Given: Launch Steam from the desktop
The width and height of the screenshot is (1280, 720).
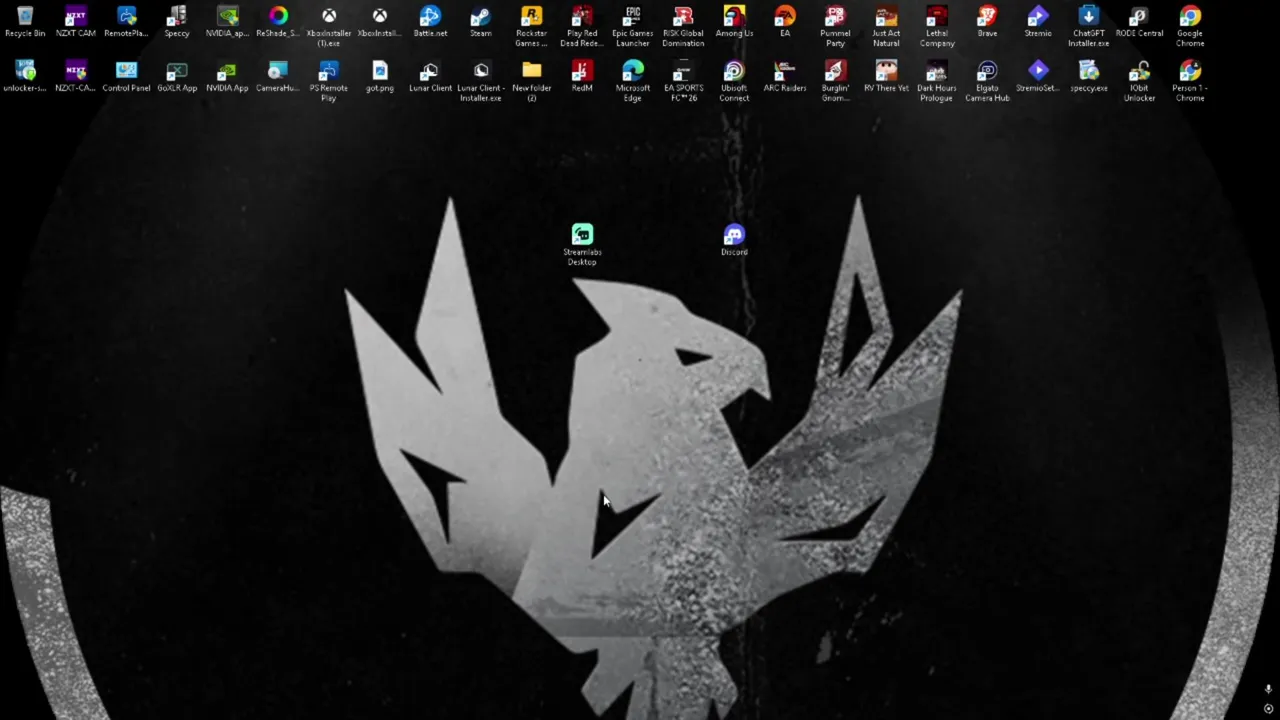Looking at the screenshot, I should pyautogui.click(x=481, y=22).
